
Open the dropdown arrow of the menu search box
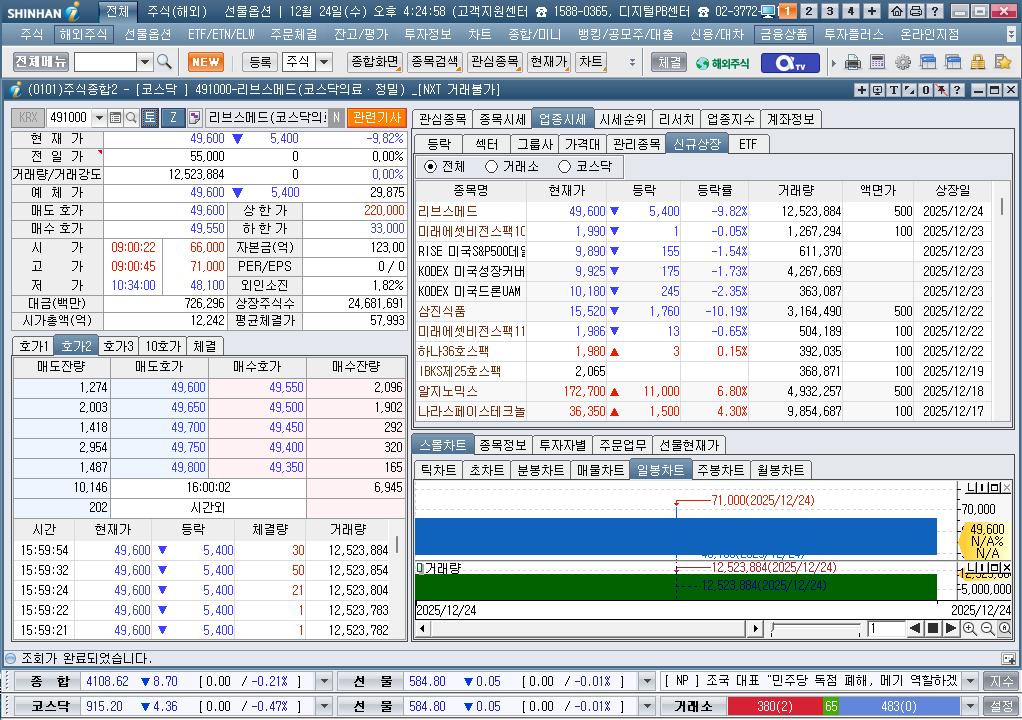[145, 62]
